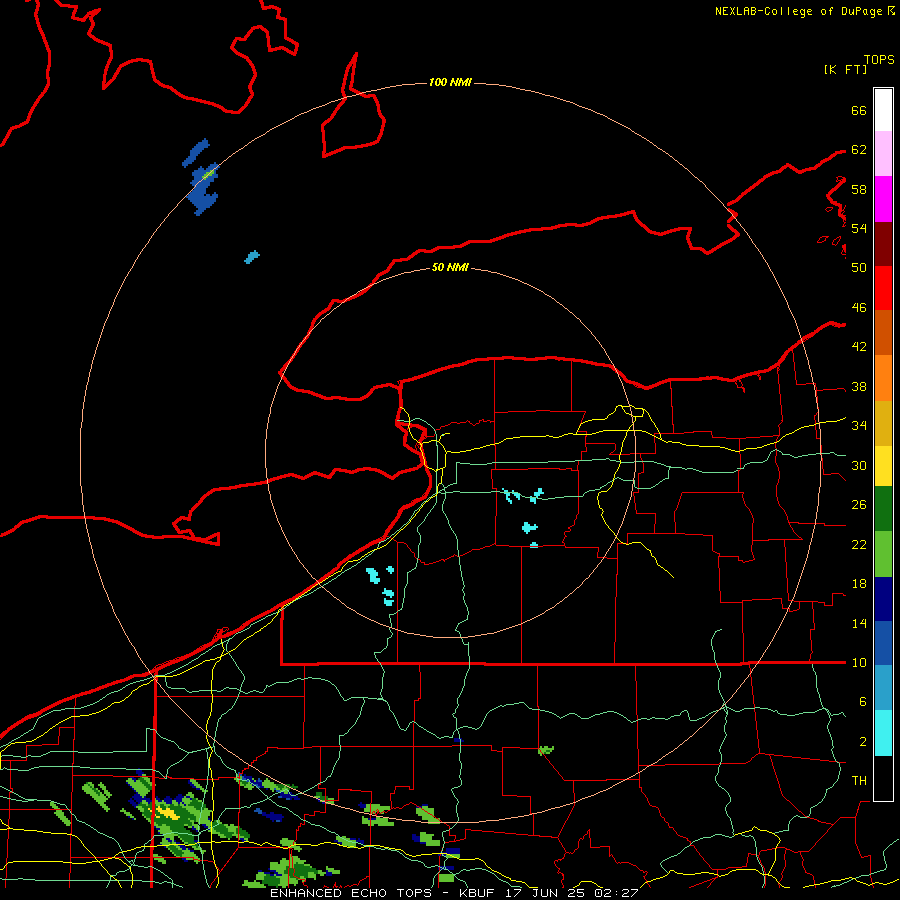Select the dark red maroon legend swatch
Screen dimensions: 900x900
point(883,244)
